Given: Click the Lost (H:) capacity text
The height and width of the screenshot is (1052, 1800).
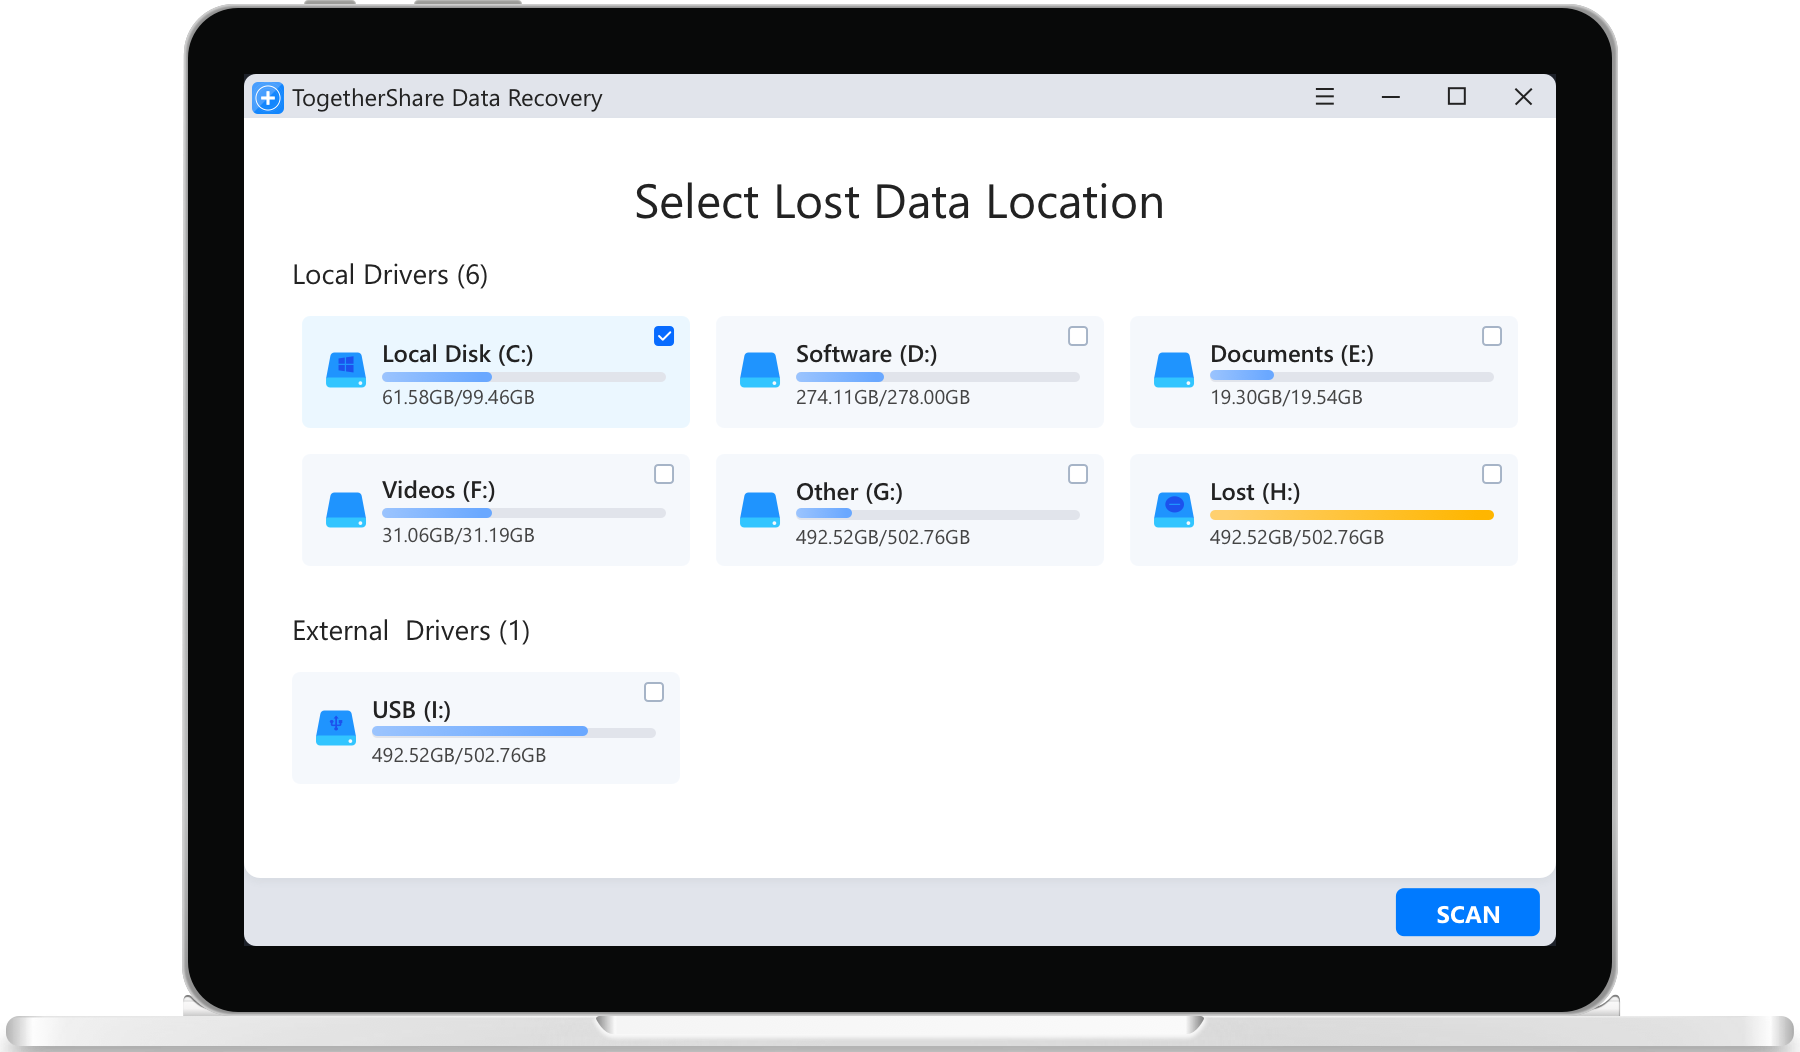Looking at the screenshot, I should point(1297,537).
